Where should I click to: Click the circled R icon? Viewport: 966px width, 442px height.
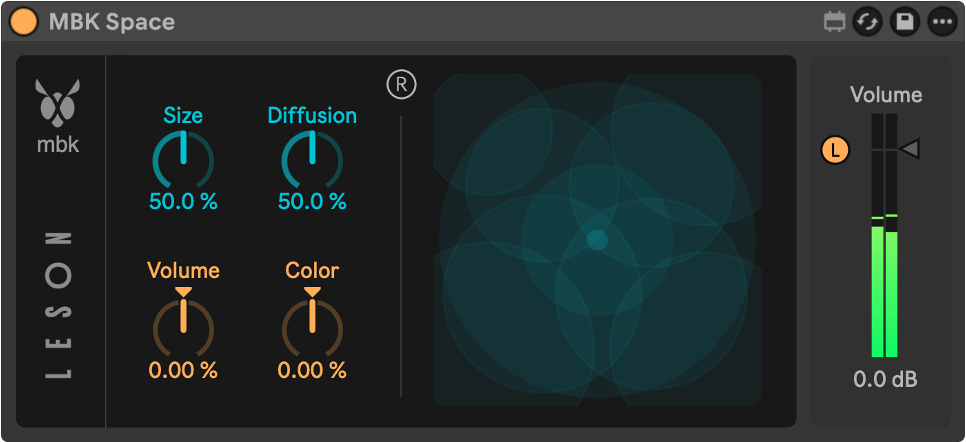[402, 85]
